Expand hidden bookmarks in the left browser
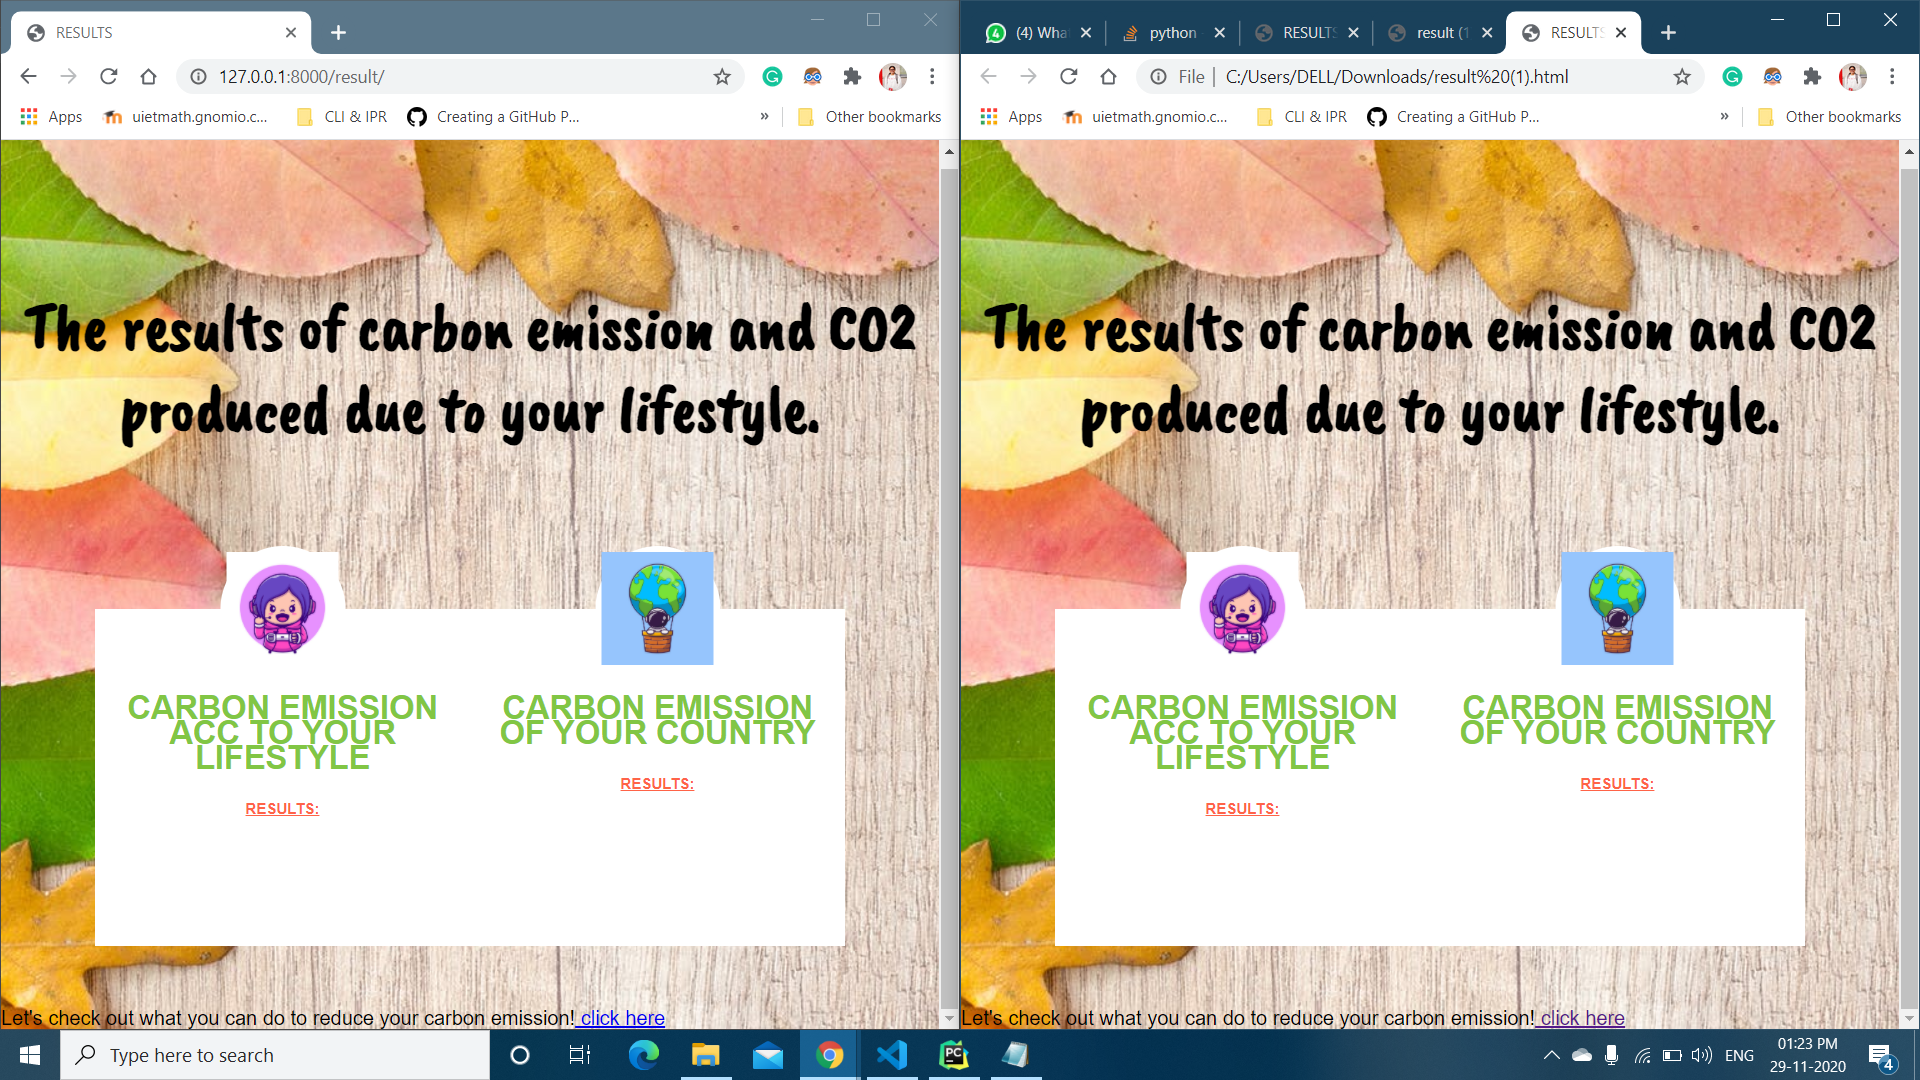Screen dimensions: 1920x1080 click(x=764, y=116)
